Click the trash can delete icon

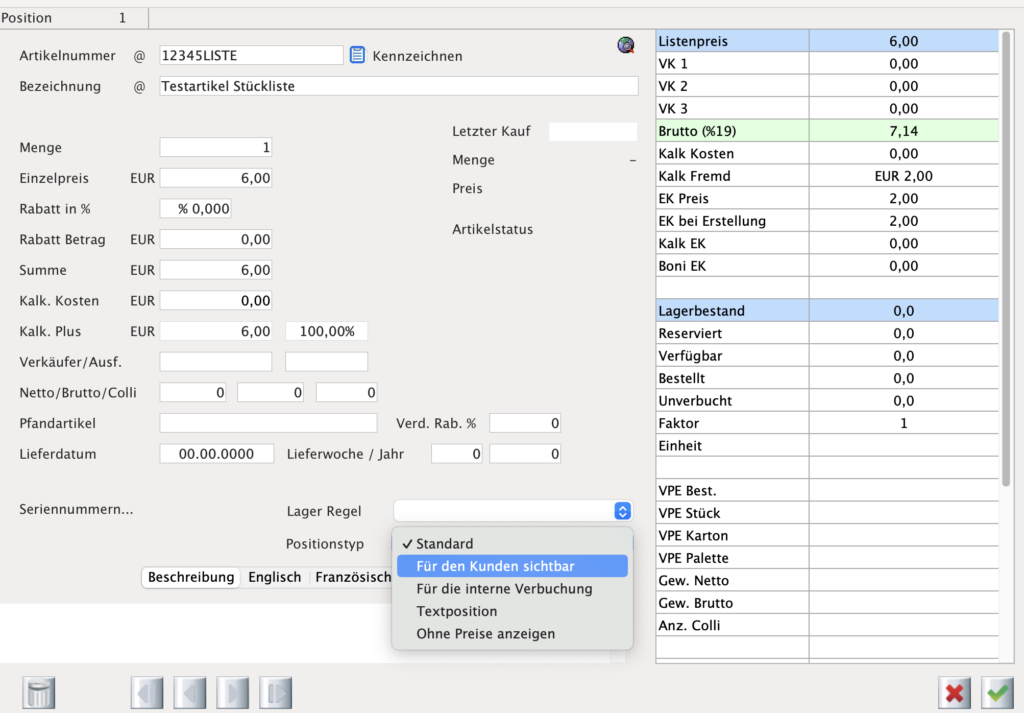pos(39,693)
